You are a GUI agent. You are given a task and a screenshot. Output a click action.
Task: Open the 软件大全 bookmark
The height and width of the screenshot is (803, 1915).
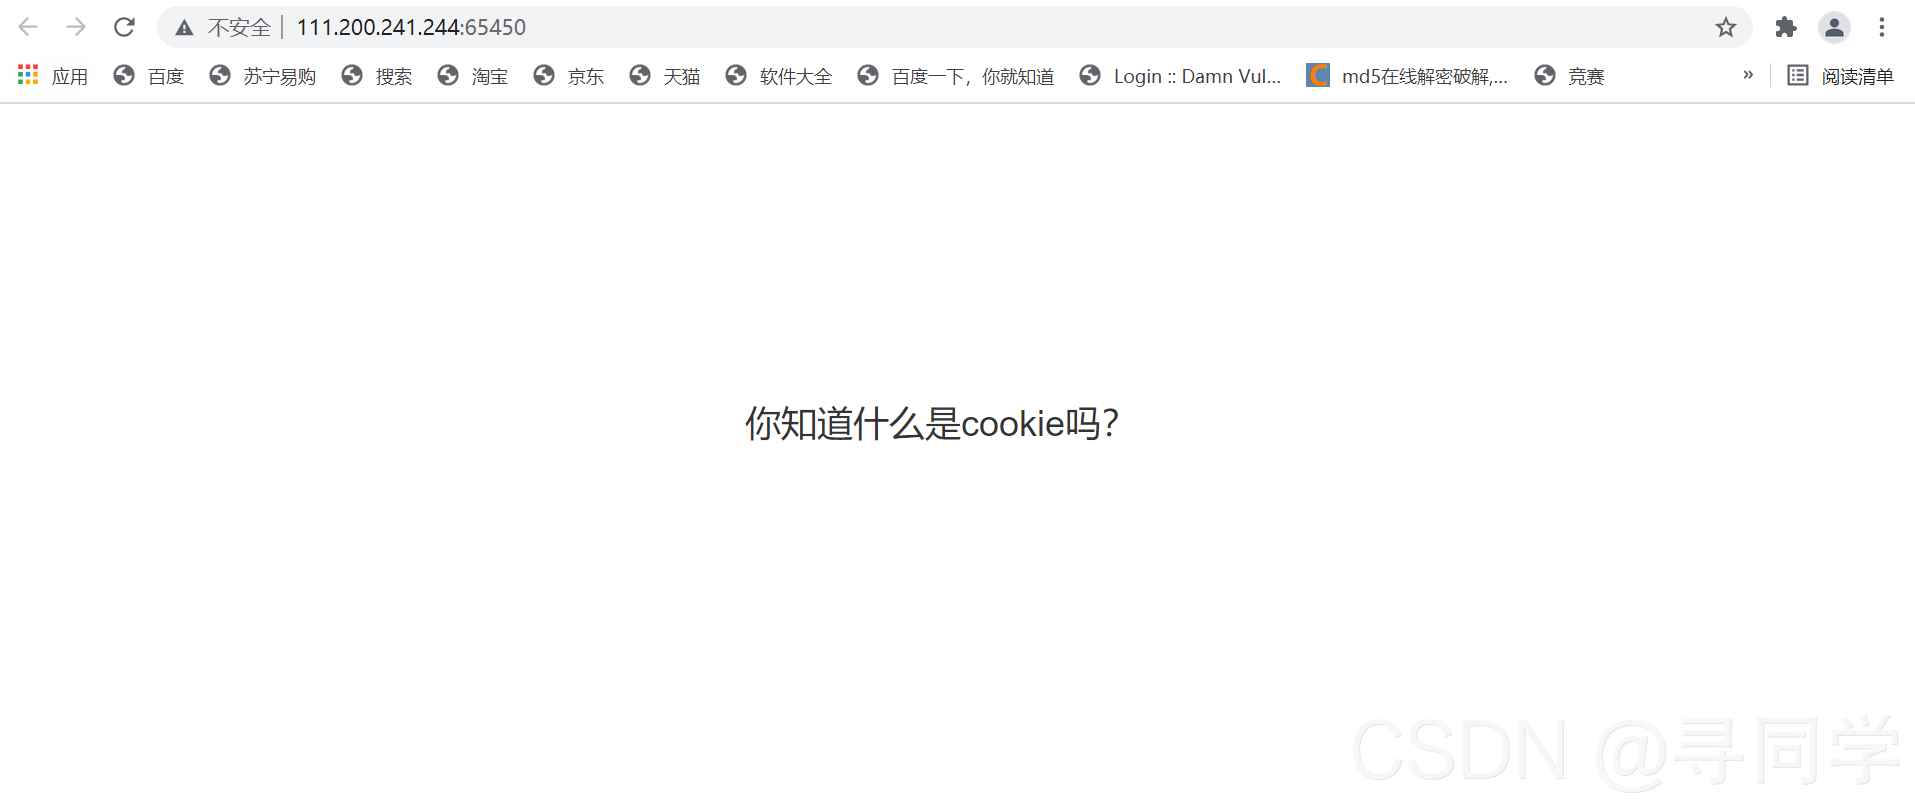click(x=779, y=76)
